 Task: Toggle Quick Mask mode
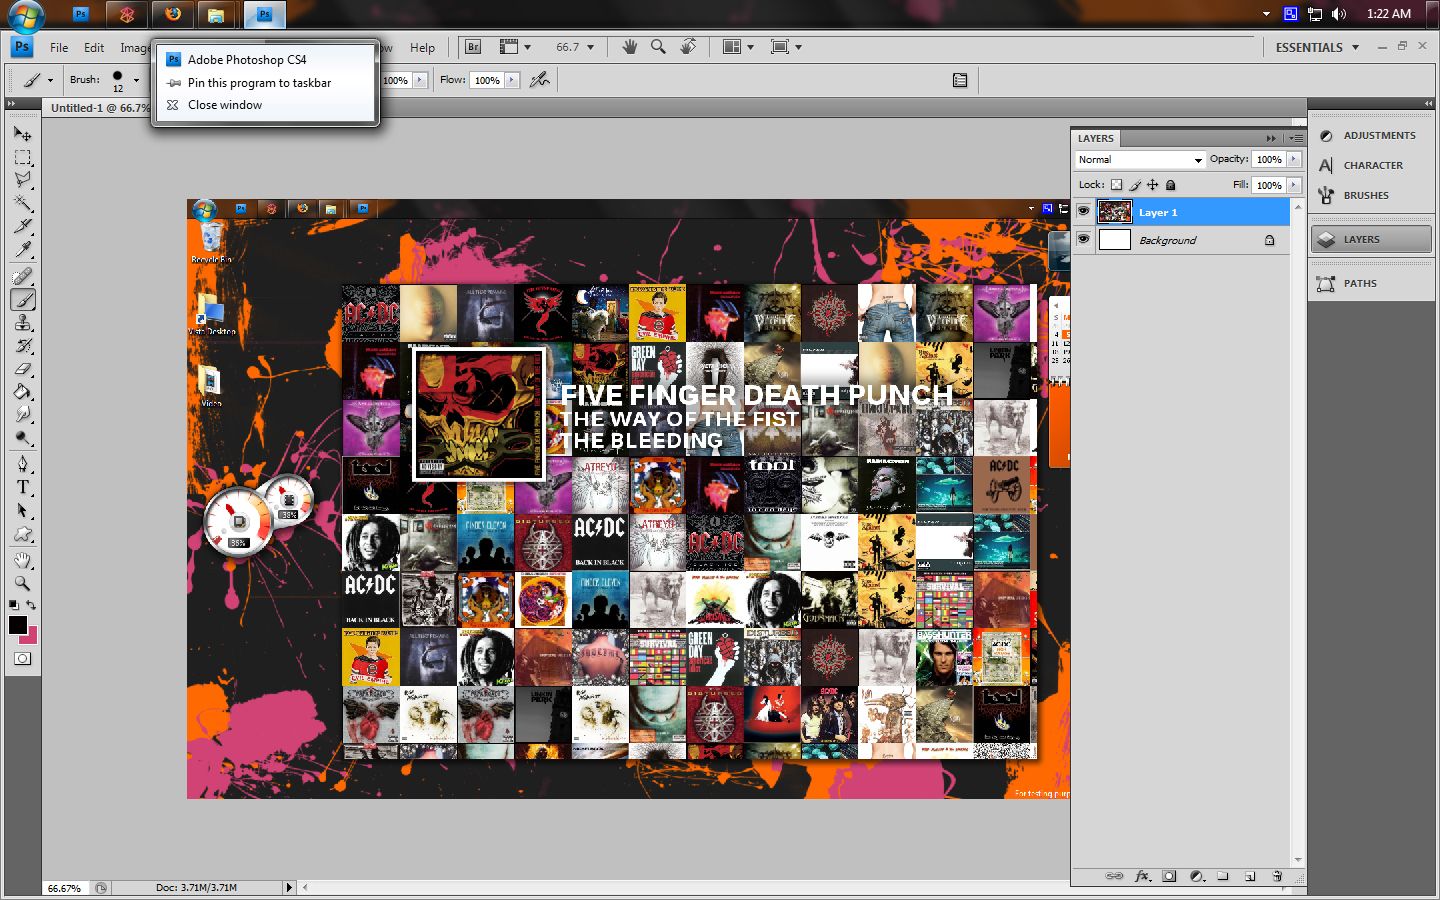pyautogui.click(x=22, y=658)
